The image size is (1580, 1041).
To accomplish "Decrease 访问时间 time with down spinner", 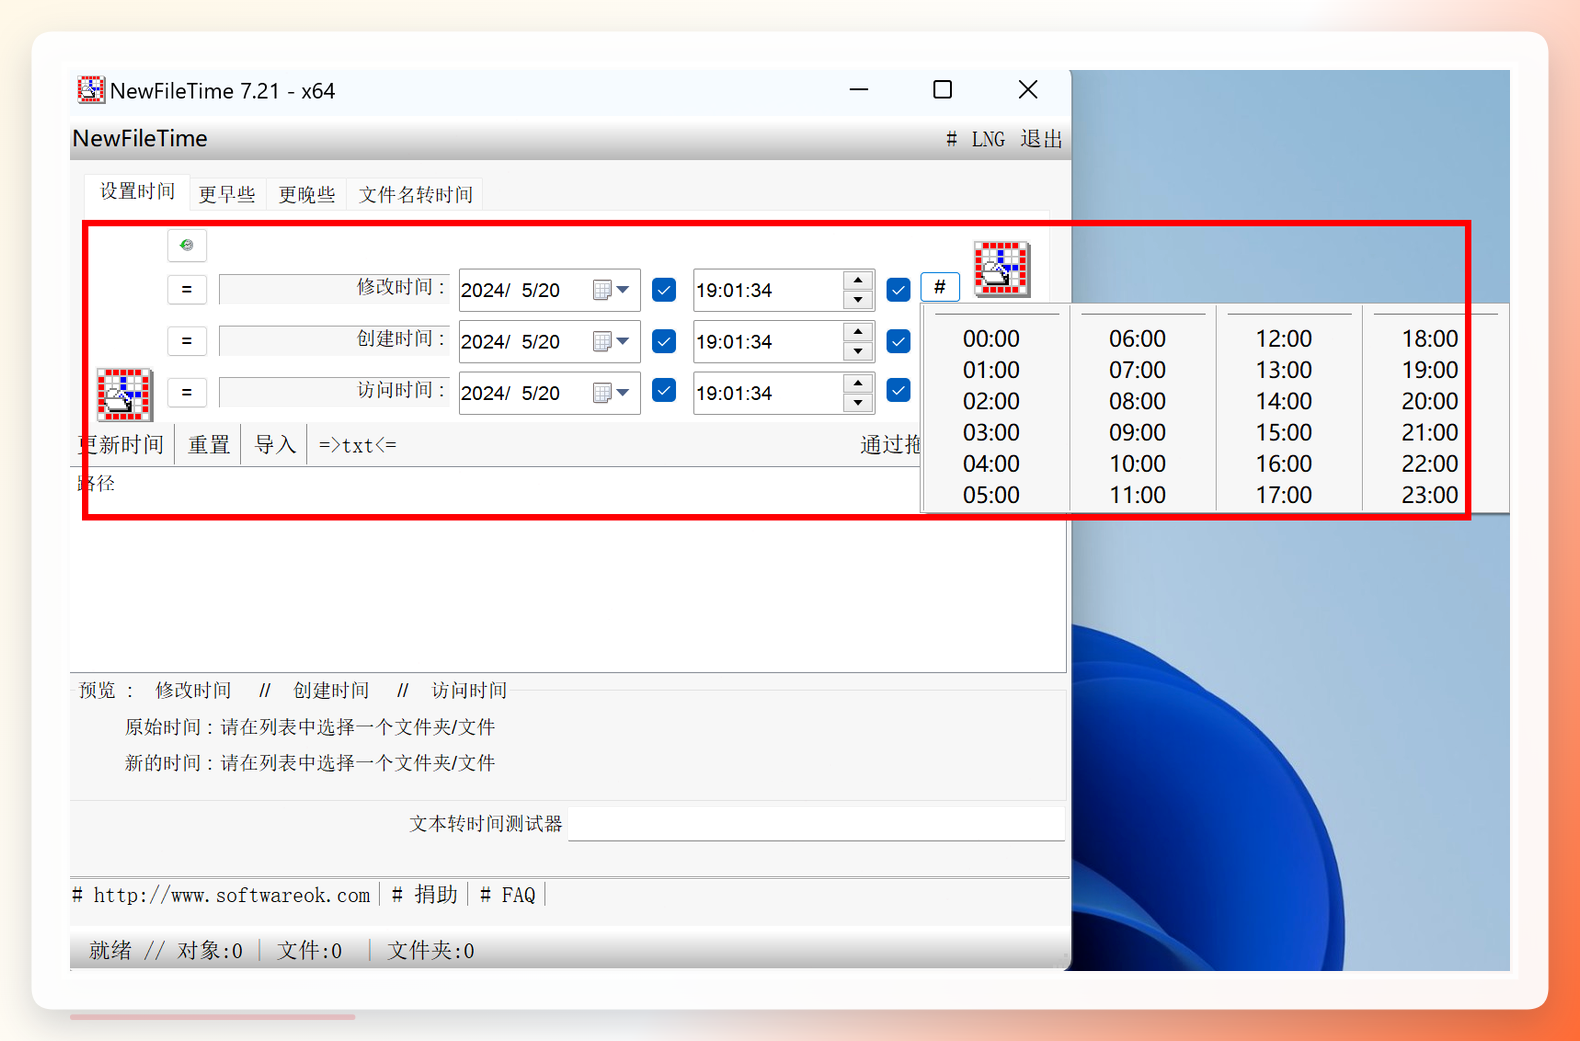I will click(x=858, y=403).
